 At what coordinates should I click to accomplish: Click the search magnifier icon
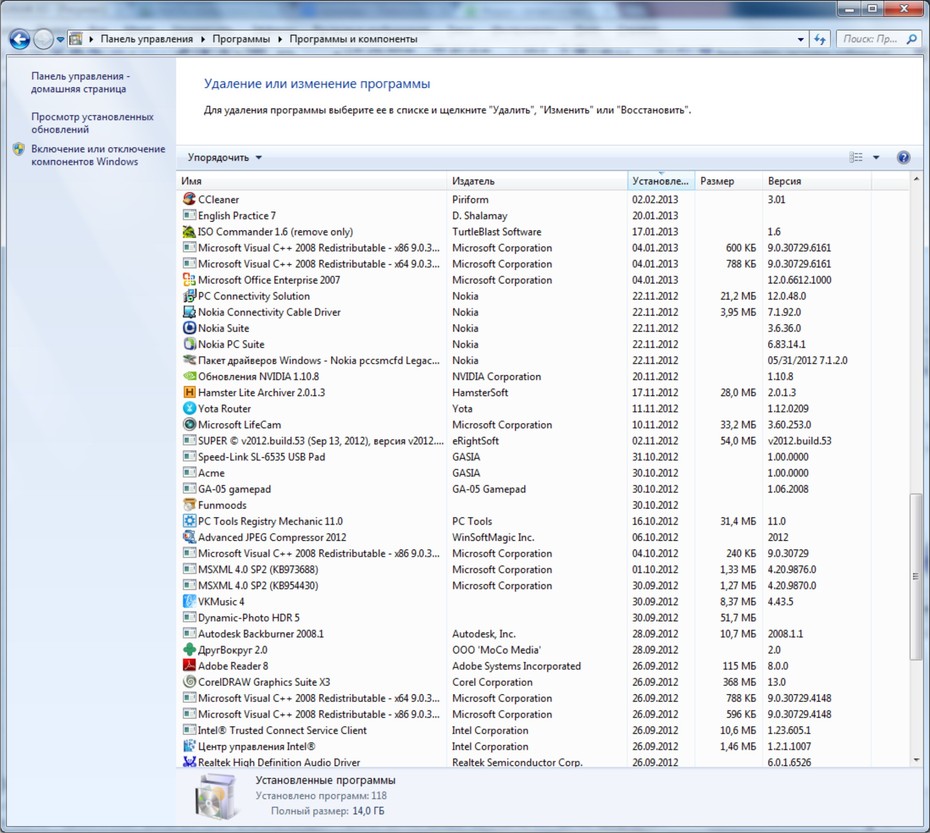[x=910, y=39]
